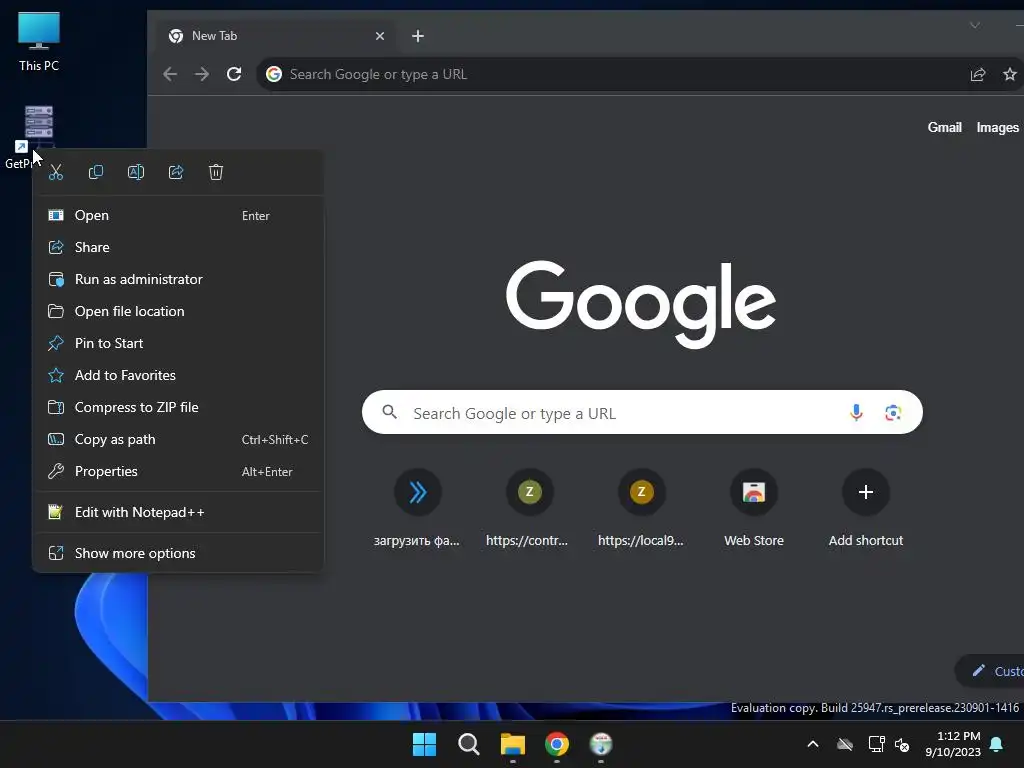Select Compress to ZIP file

coord(178,408)
